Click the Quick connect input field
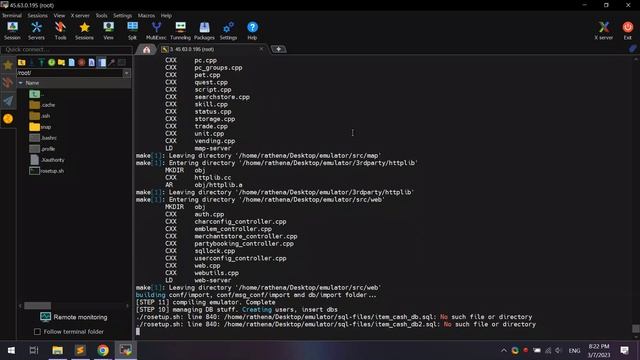The width and height of the screenshot is (640, 360). tap(67, 49)
